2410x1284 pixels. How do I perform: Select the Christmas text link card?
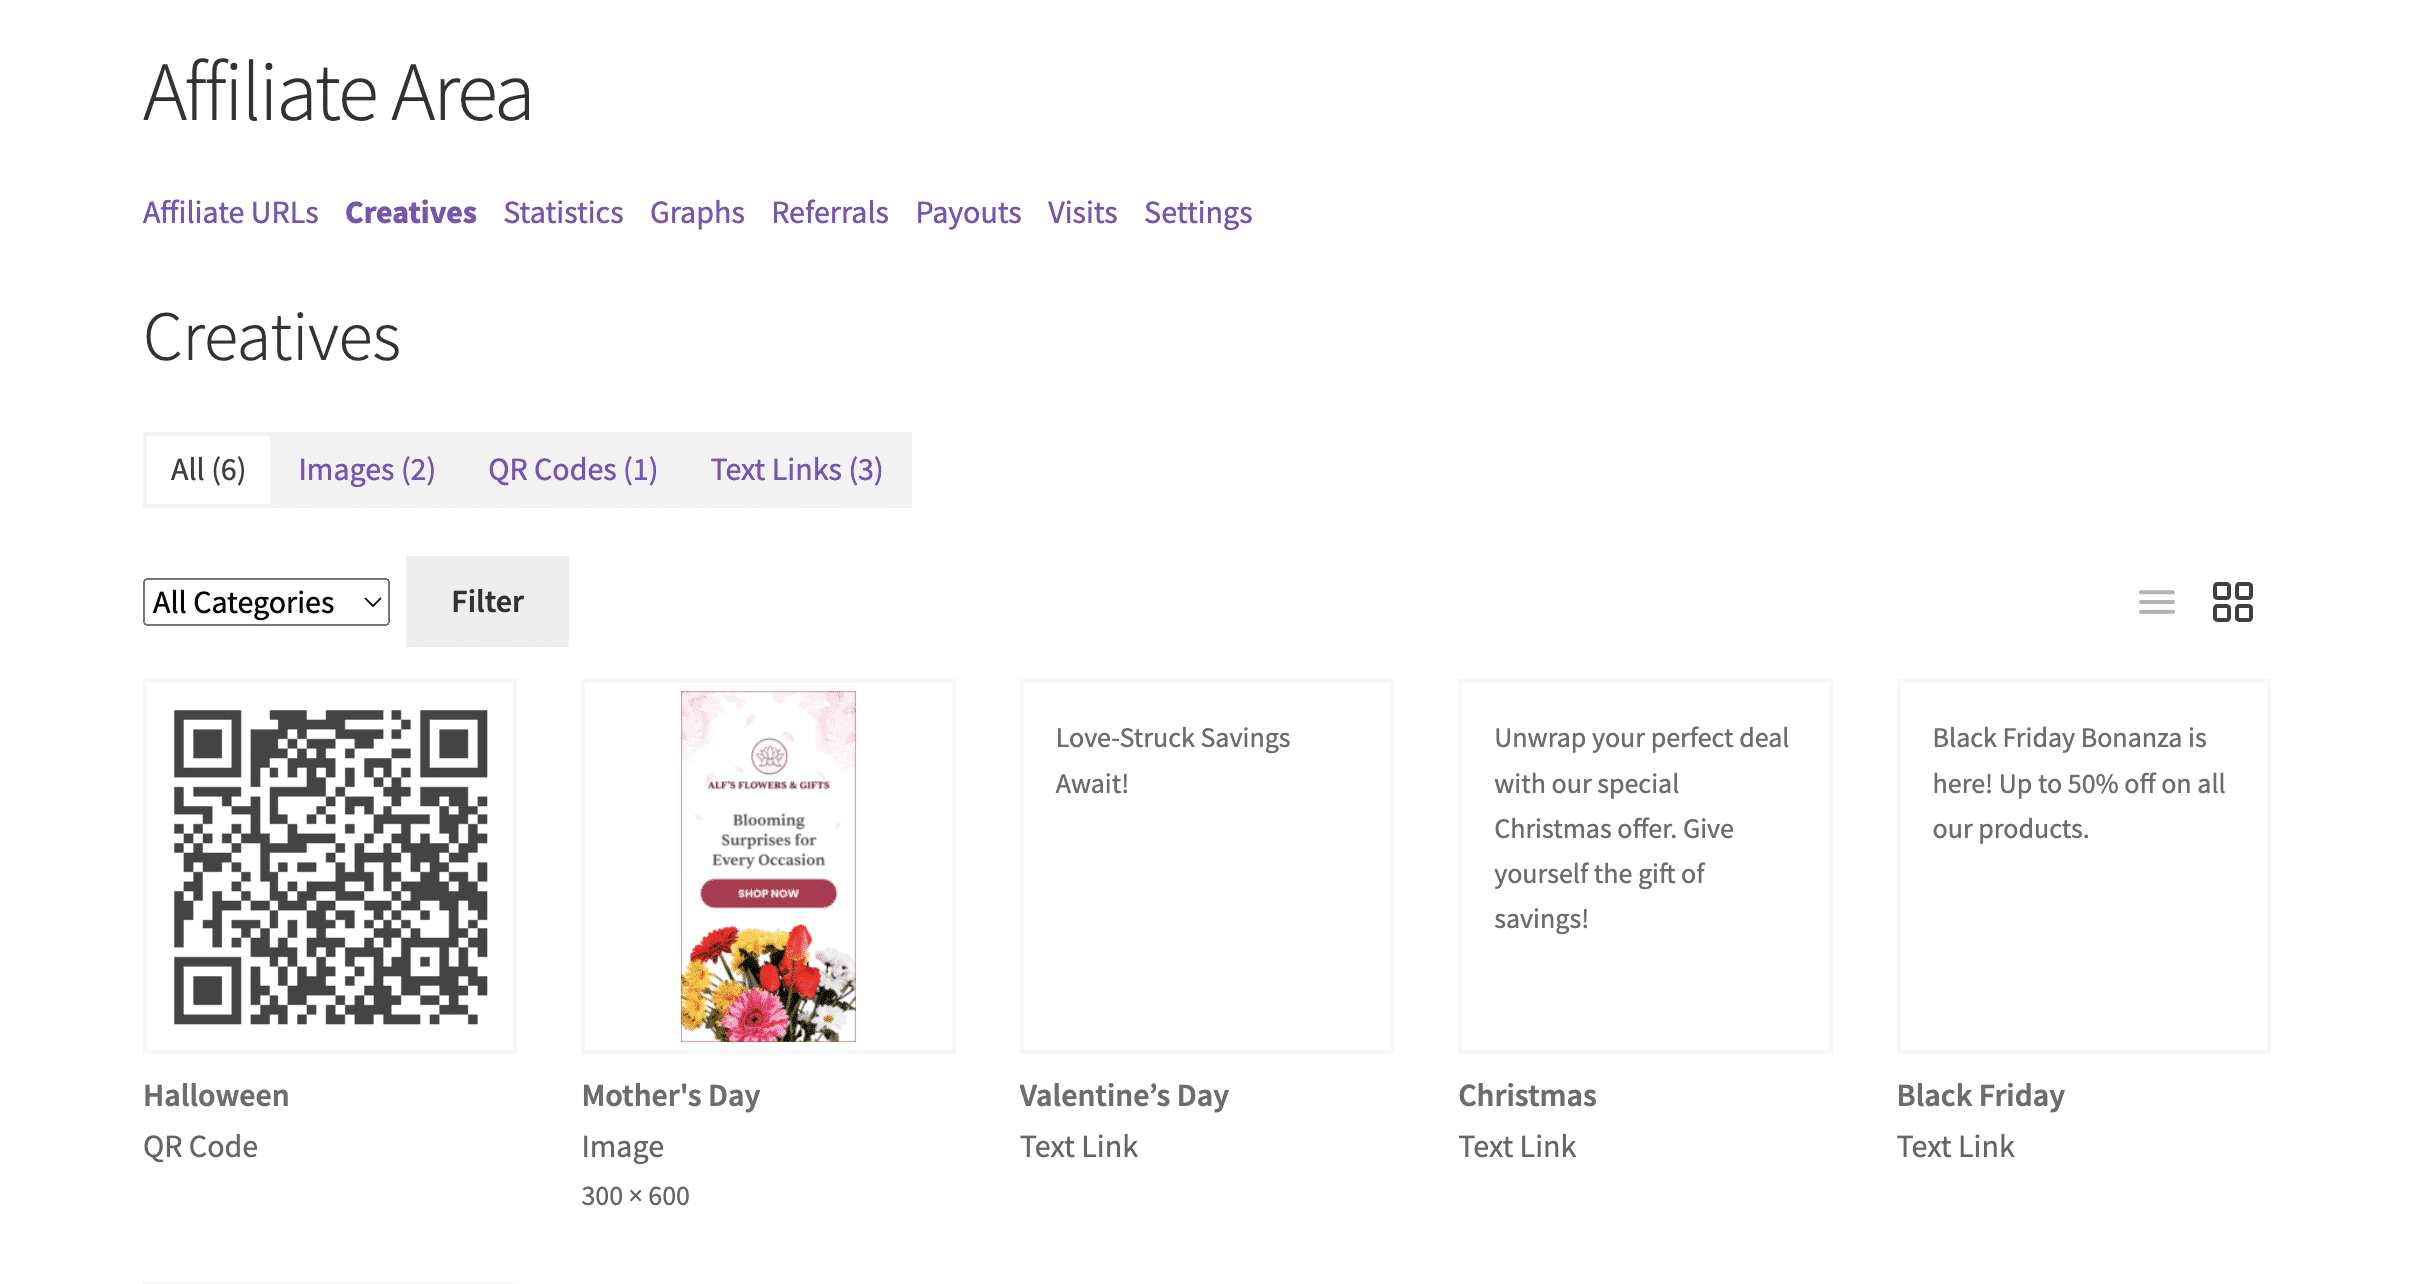pyautogui.click(x=1645, y=866)
